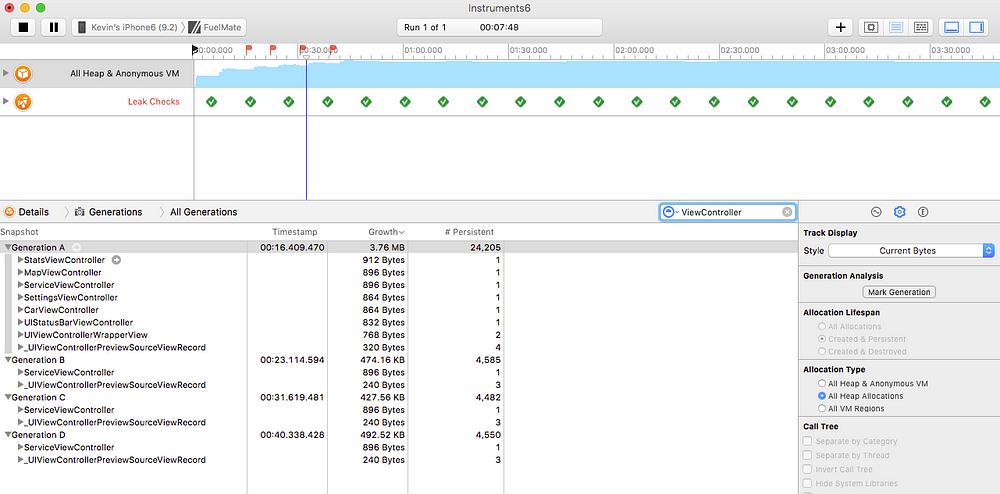1000x494 pixels.
Task: Open the extended detail inspector tab
Action: [923, 212]
